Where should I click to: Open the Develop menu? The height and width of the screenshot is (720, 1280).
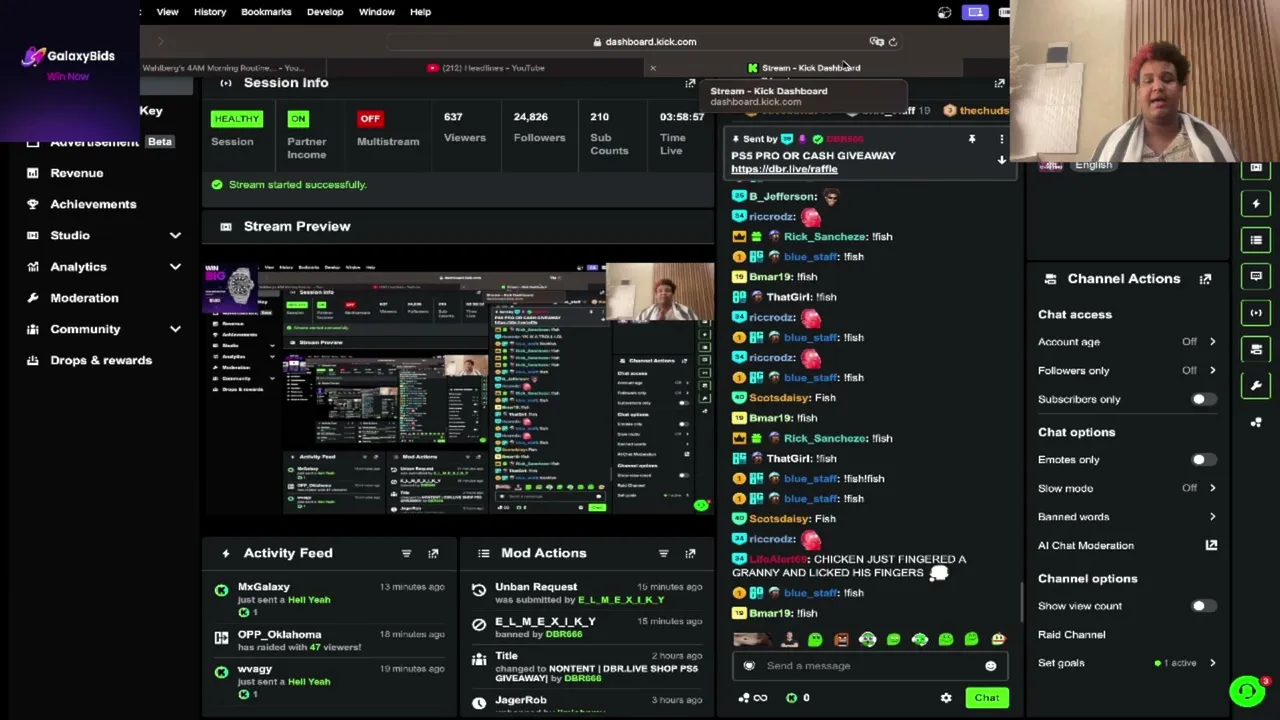(325, 12)
